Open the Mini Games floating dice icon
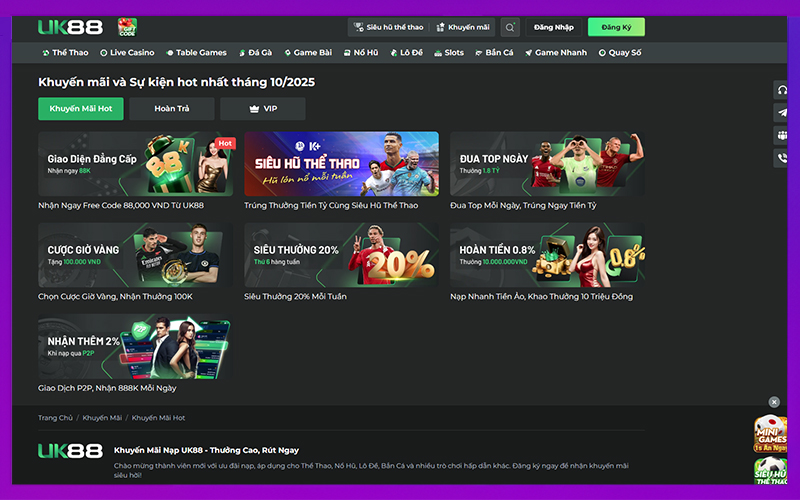Screen dimensions: 800x500 click(x=772, y=433)
